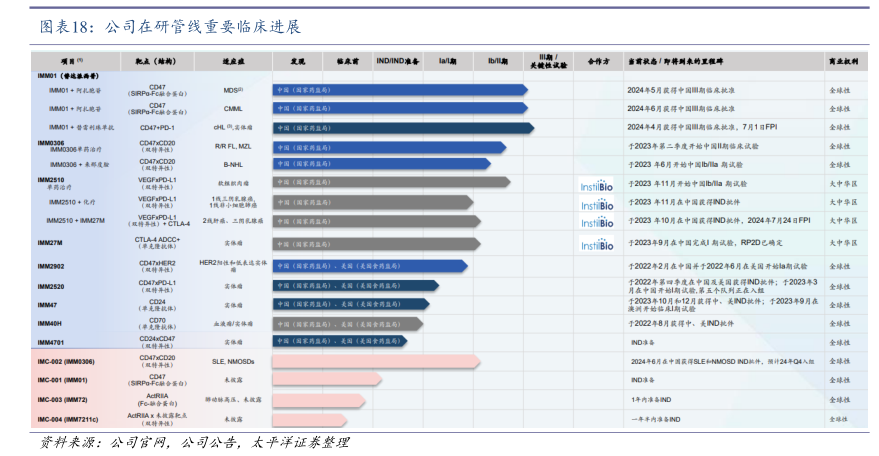
Task: Click the 资料来源 source note at bottom
Action: point(193,442)
